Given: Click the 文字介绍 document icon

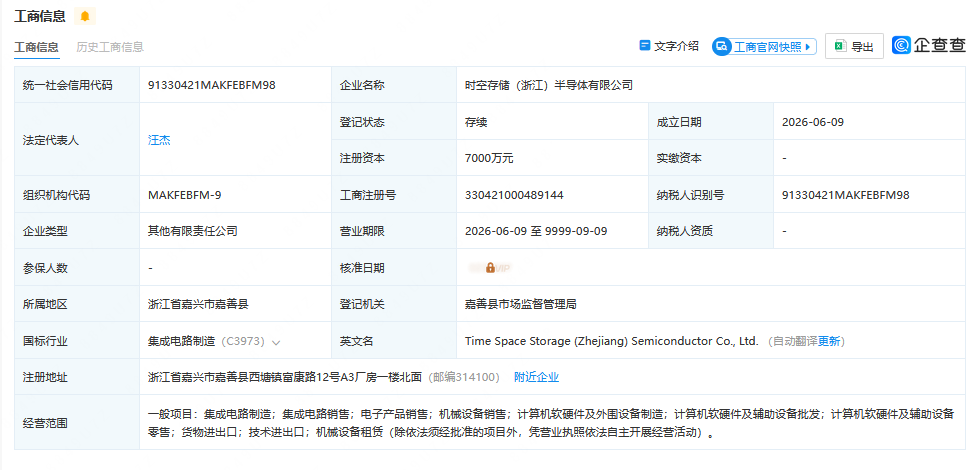Looking at the screenshot, I should [645, 46].
